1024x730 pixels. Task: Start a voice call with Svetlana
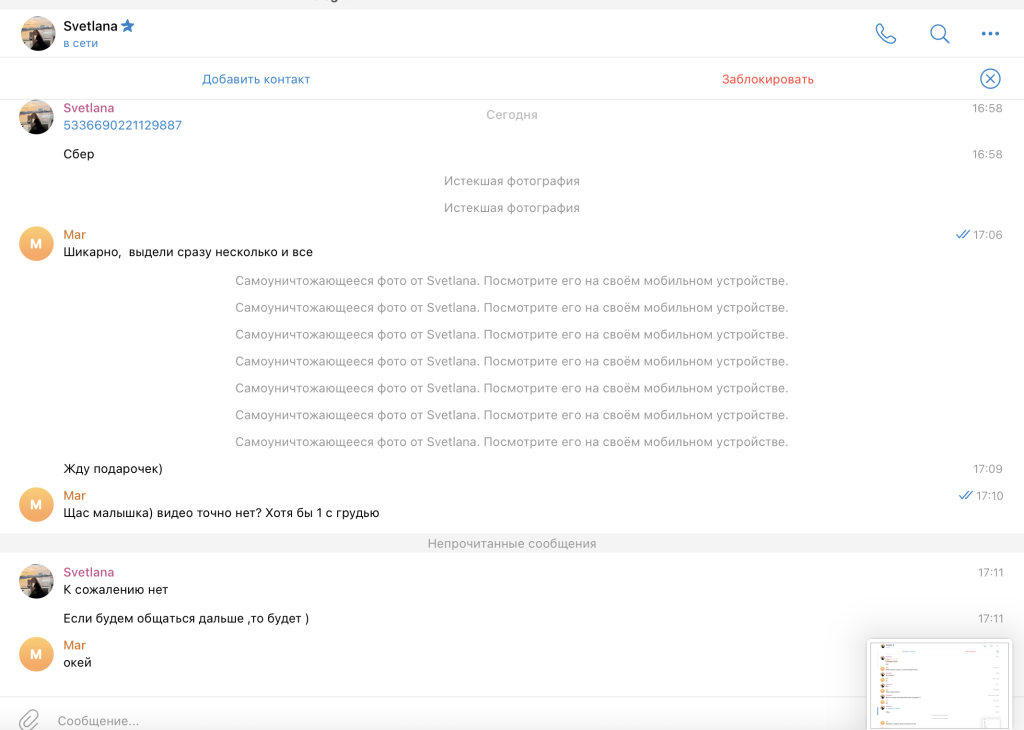point(885,33)
